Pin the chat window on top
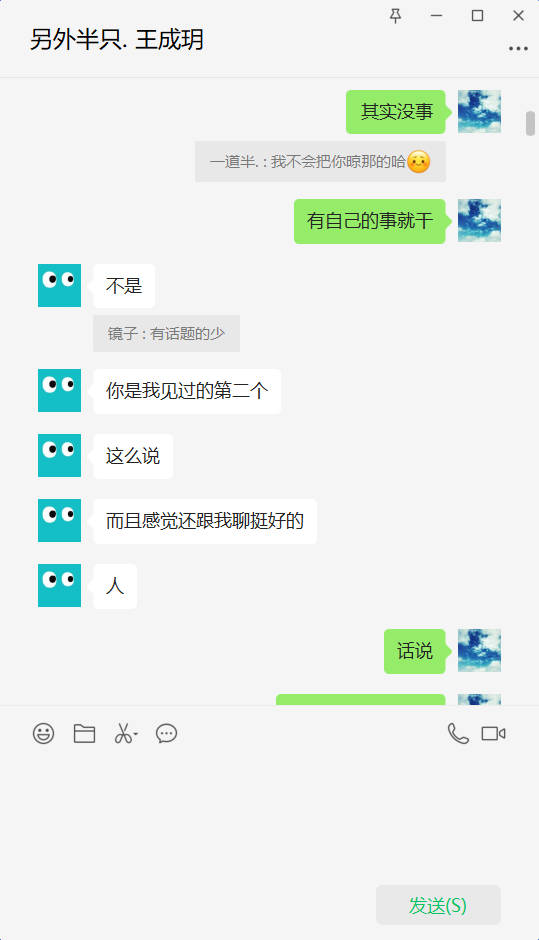 (x=395, y=16)
